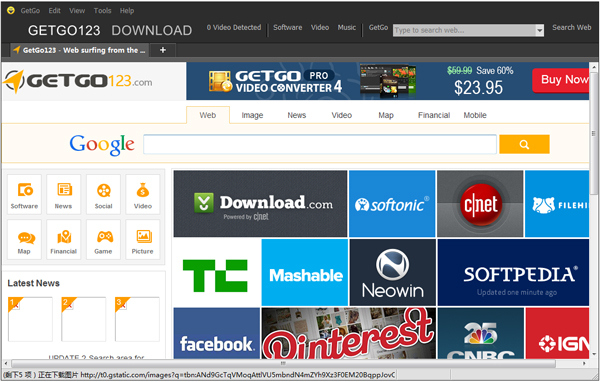The image size is (600, 382).
Task: Open the Video toolbar link
Action: (x=320, y=28)
